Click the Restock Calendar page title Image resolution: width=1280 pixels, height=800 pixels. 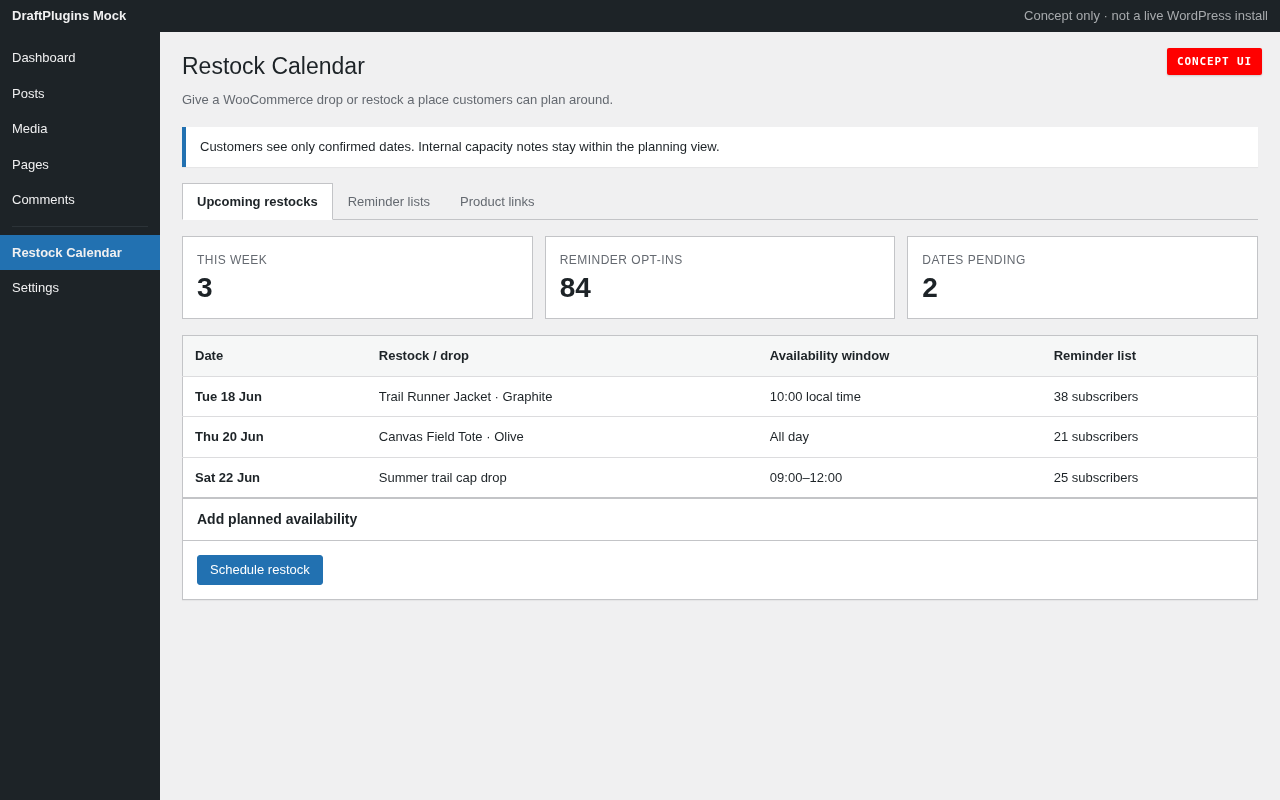pyautogui.click(x=273, y=67)
